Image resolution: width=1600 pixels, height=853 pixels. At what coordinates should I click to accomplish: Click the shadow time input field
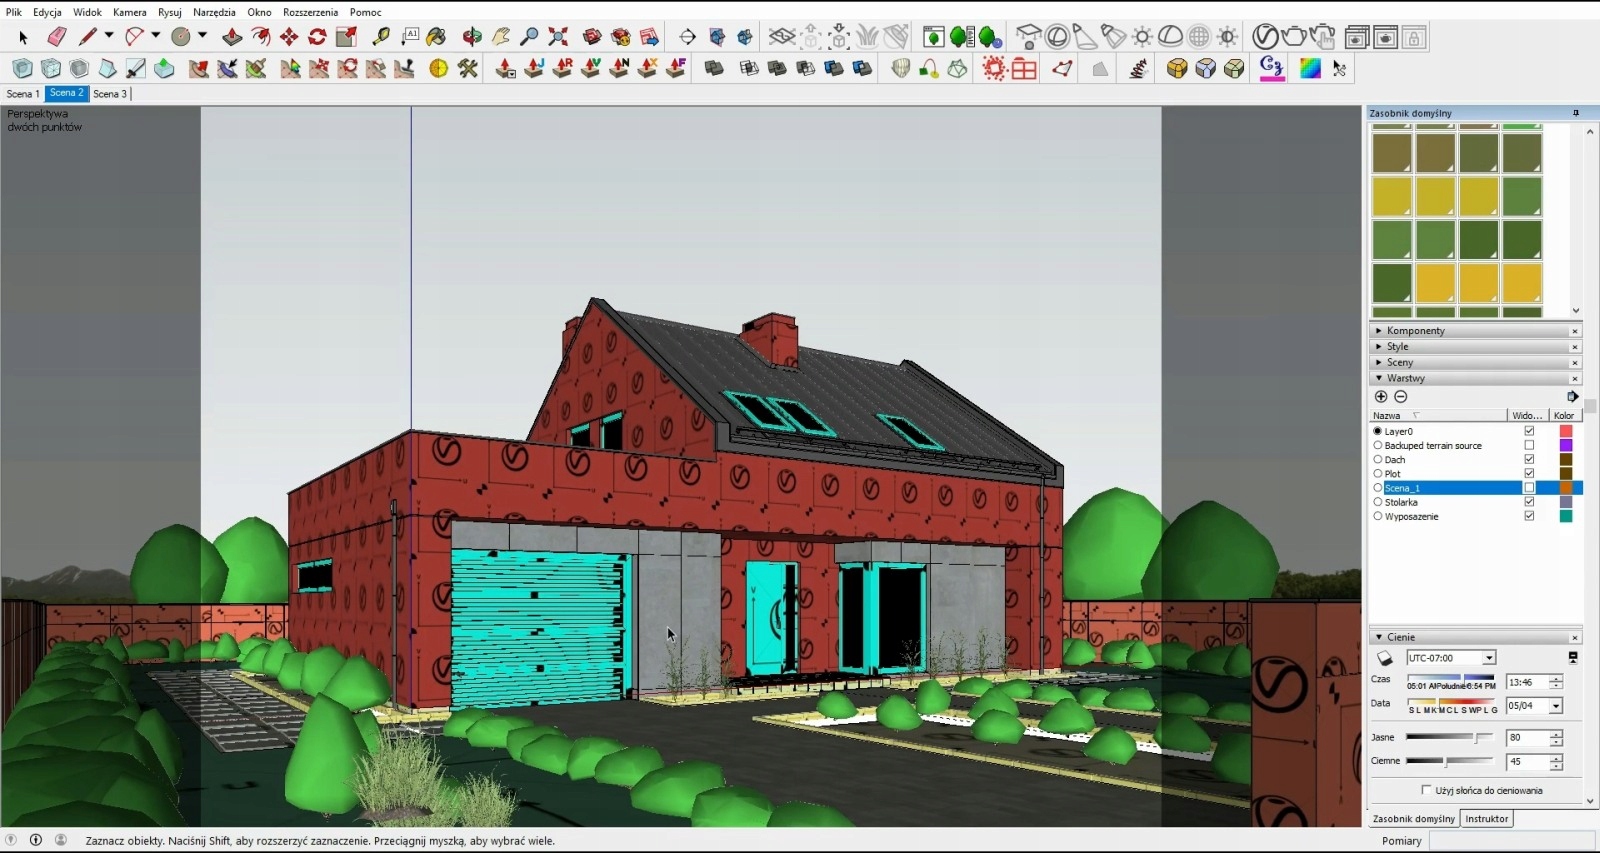point(1527,682)
